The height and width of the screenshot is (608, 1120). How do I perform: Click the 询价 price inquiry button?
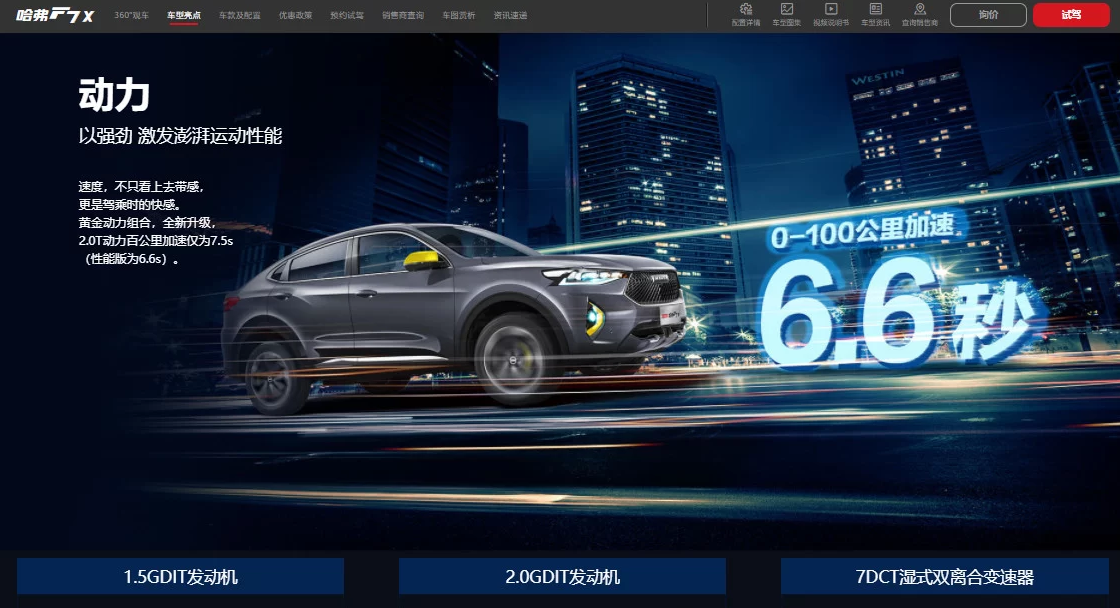coord(988,15)
